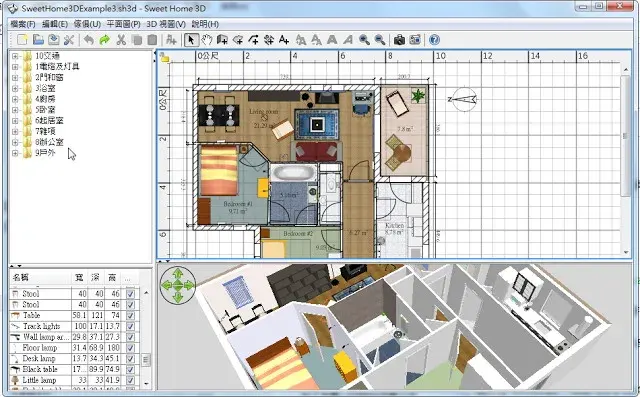Click the furniture list scrollbar thumb
This screenshot has width=640, height=397.
coord(146,360)
